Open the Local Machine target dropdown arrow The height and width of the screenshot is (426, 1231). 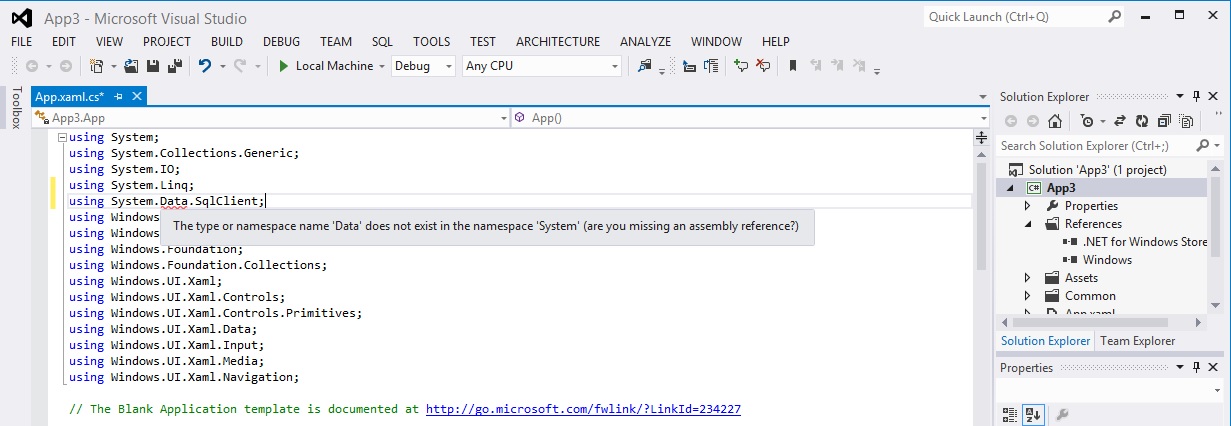(382, 66)
